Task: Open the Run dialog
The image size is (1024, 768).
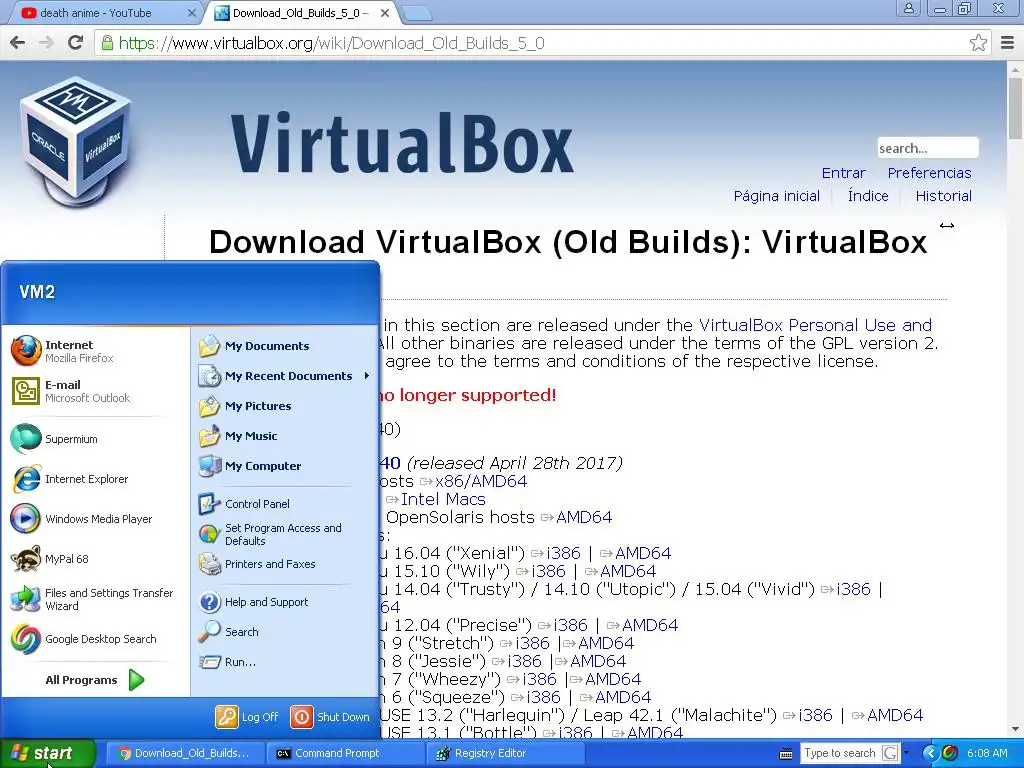Action: (227, 662)
